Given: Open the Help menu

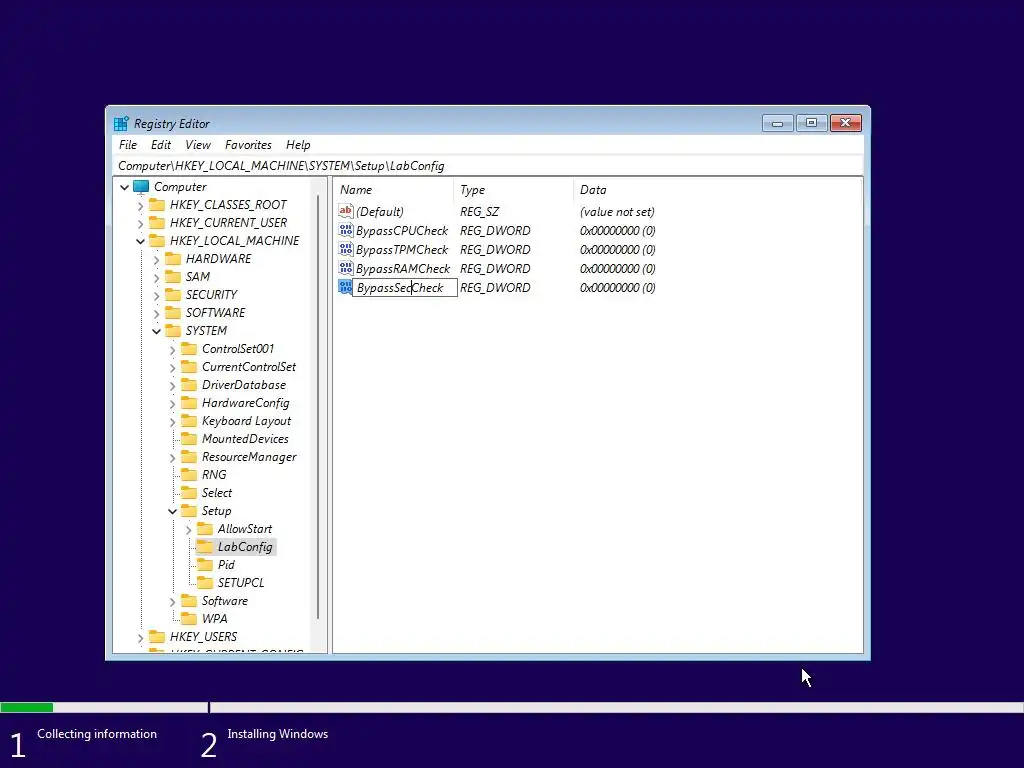Looking at the screenshot, I should 298,145.
